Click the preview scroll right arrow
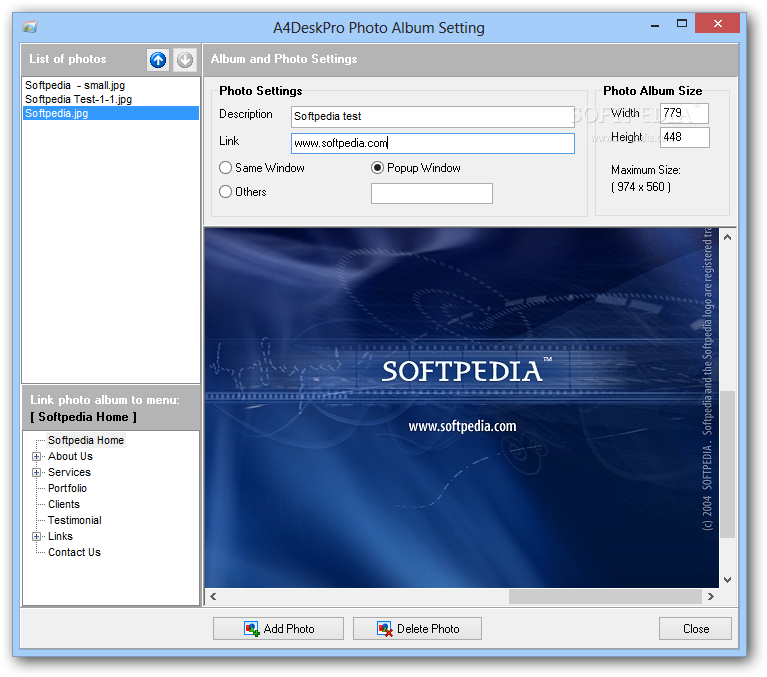This screenshot has height=677, width=767. [711, 596]
